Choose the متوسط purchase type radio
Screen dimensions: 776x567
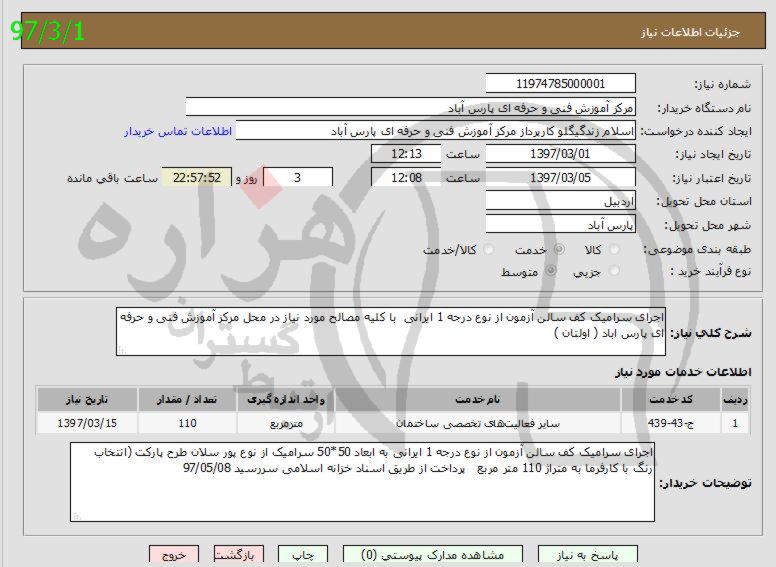click(x=550, y=271)
